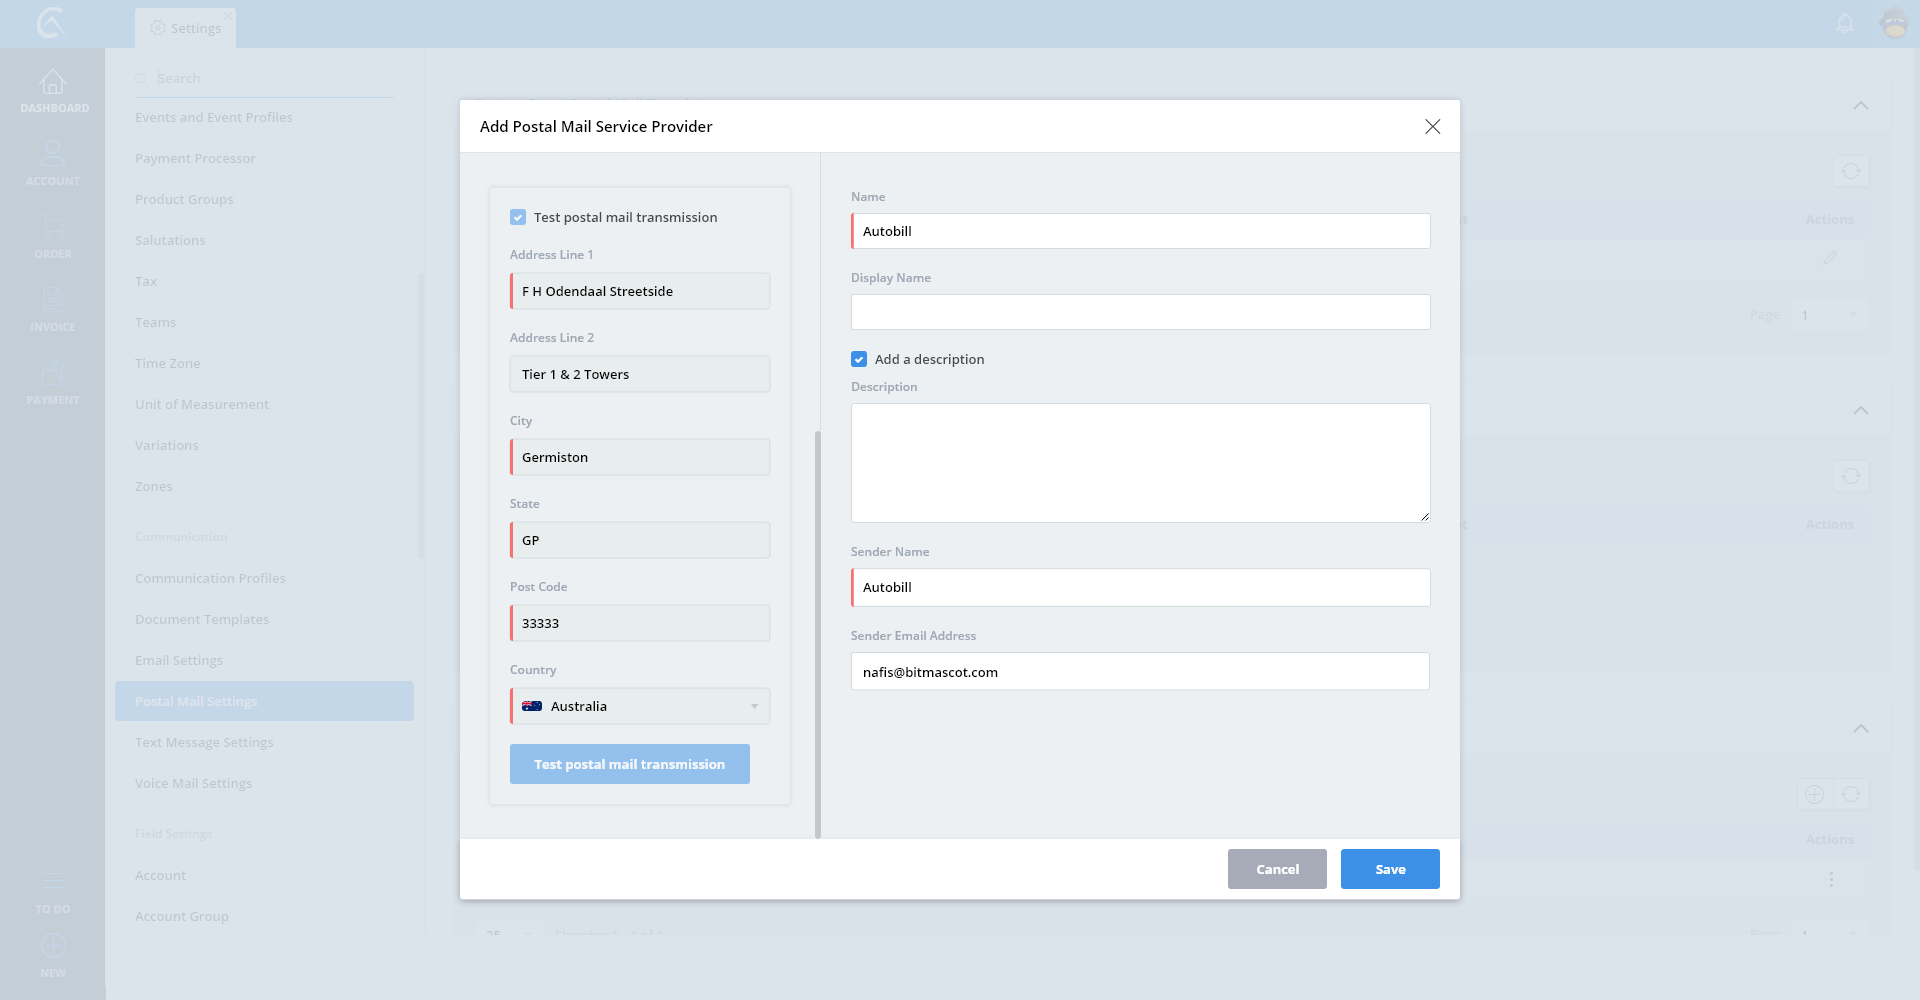This screenshot has width=1920, height=1000.
Task: Click the user avatar icon
Action: [1894, 23]
